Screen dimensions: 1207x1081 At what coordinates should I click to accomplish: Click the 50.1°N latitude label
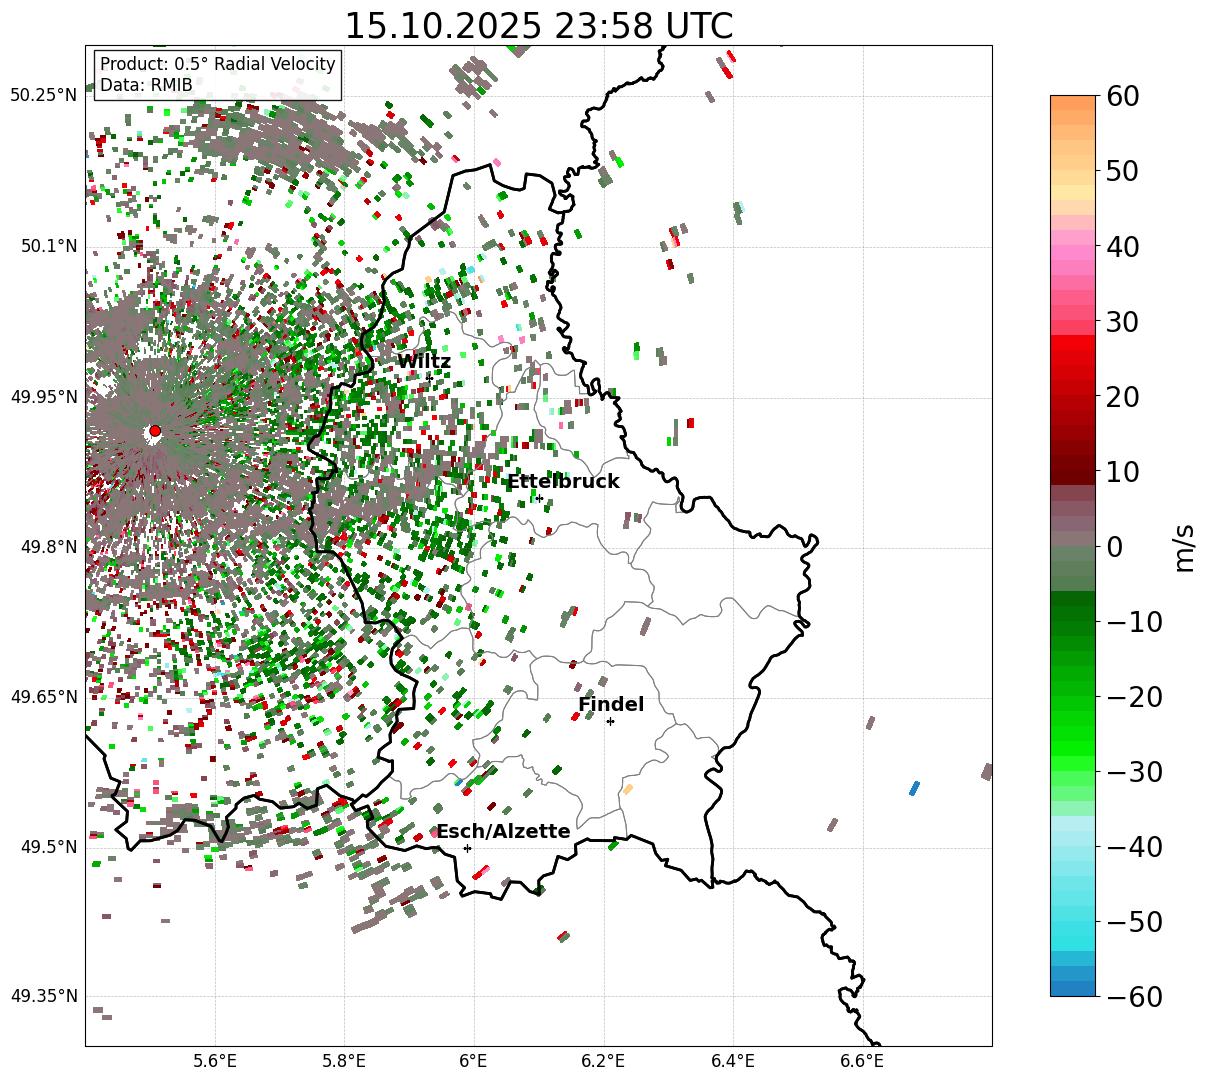tap(47, 246)
